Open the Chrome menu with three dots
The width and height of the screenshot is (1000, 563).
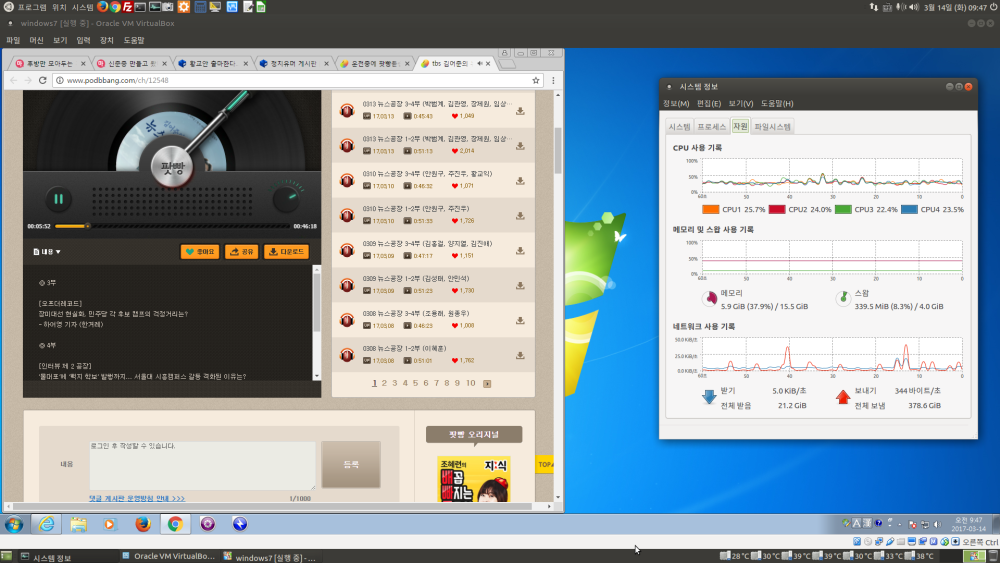point(551,80)
